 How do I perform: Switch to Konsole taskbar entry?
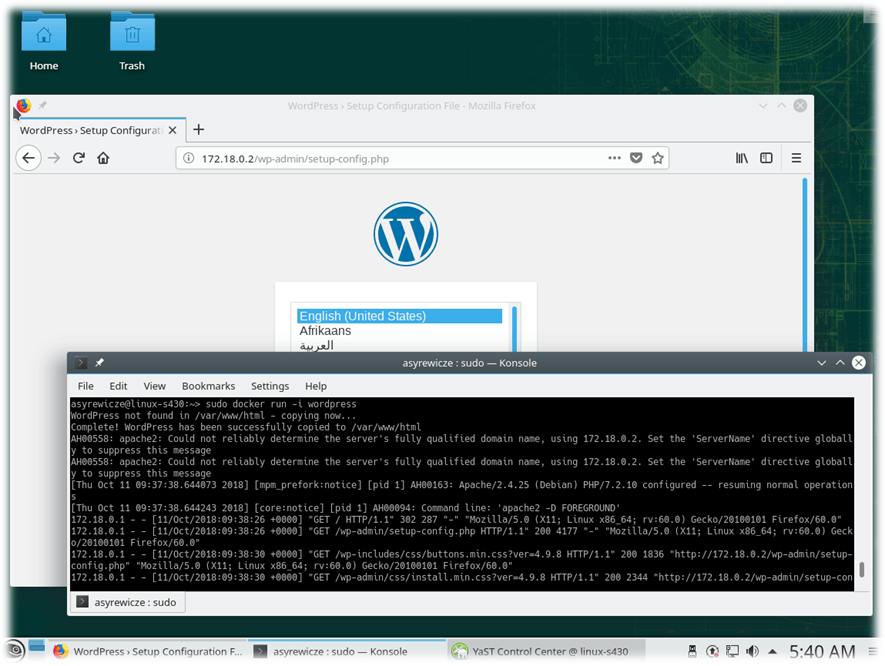(x=348, y=651)
